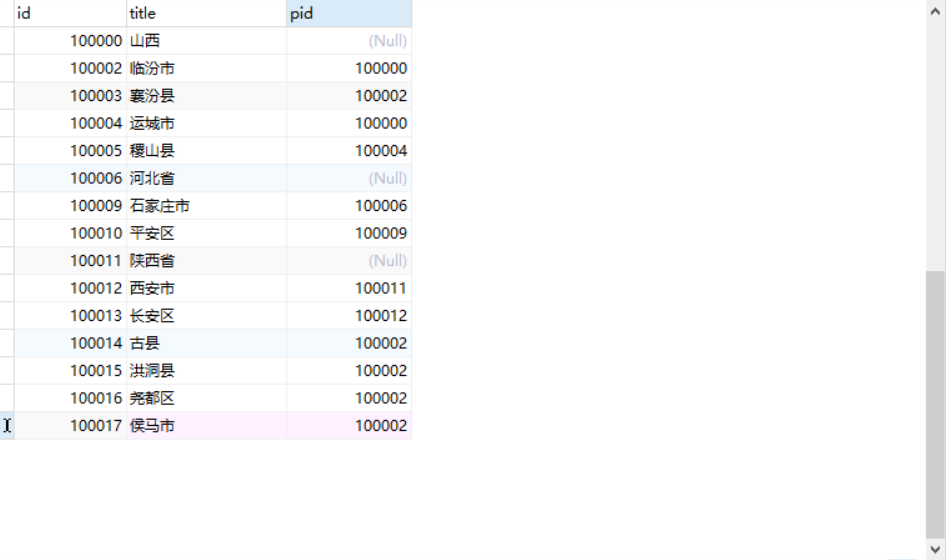Image resolution: width=946 pixels, height=560 pixels.
Task: Select the title cell 稷山县
Action: pos(206,151)
